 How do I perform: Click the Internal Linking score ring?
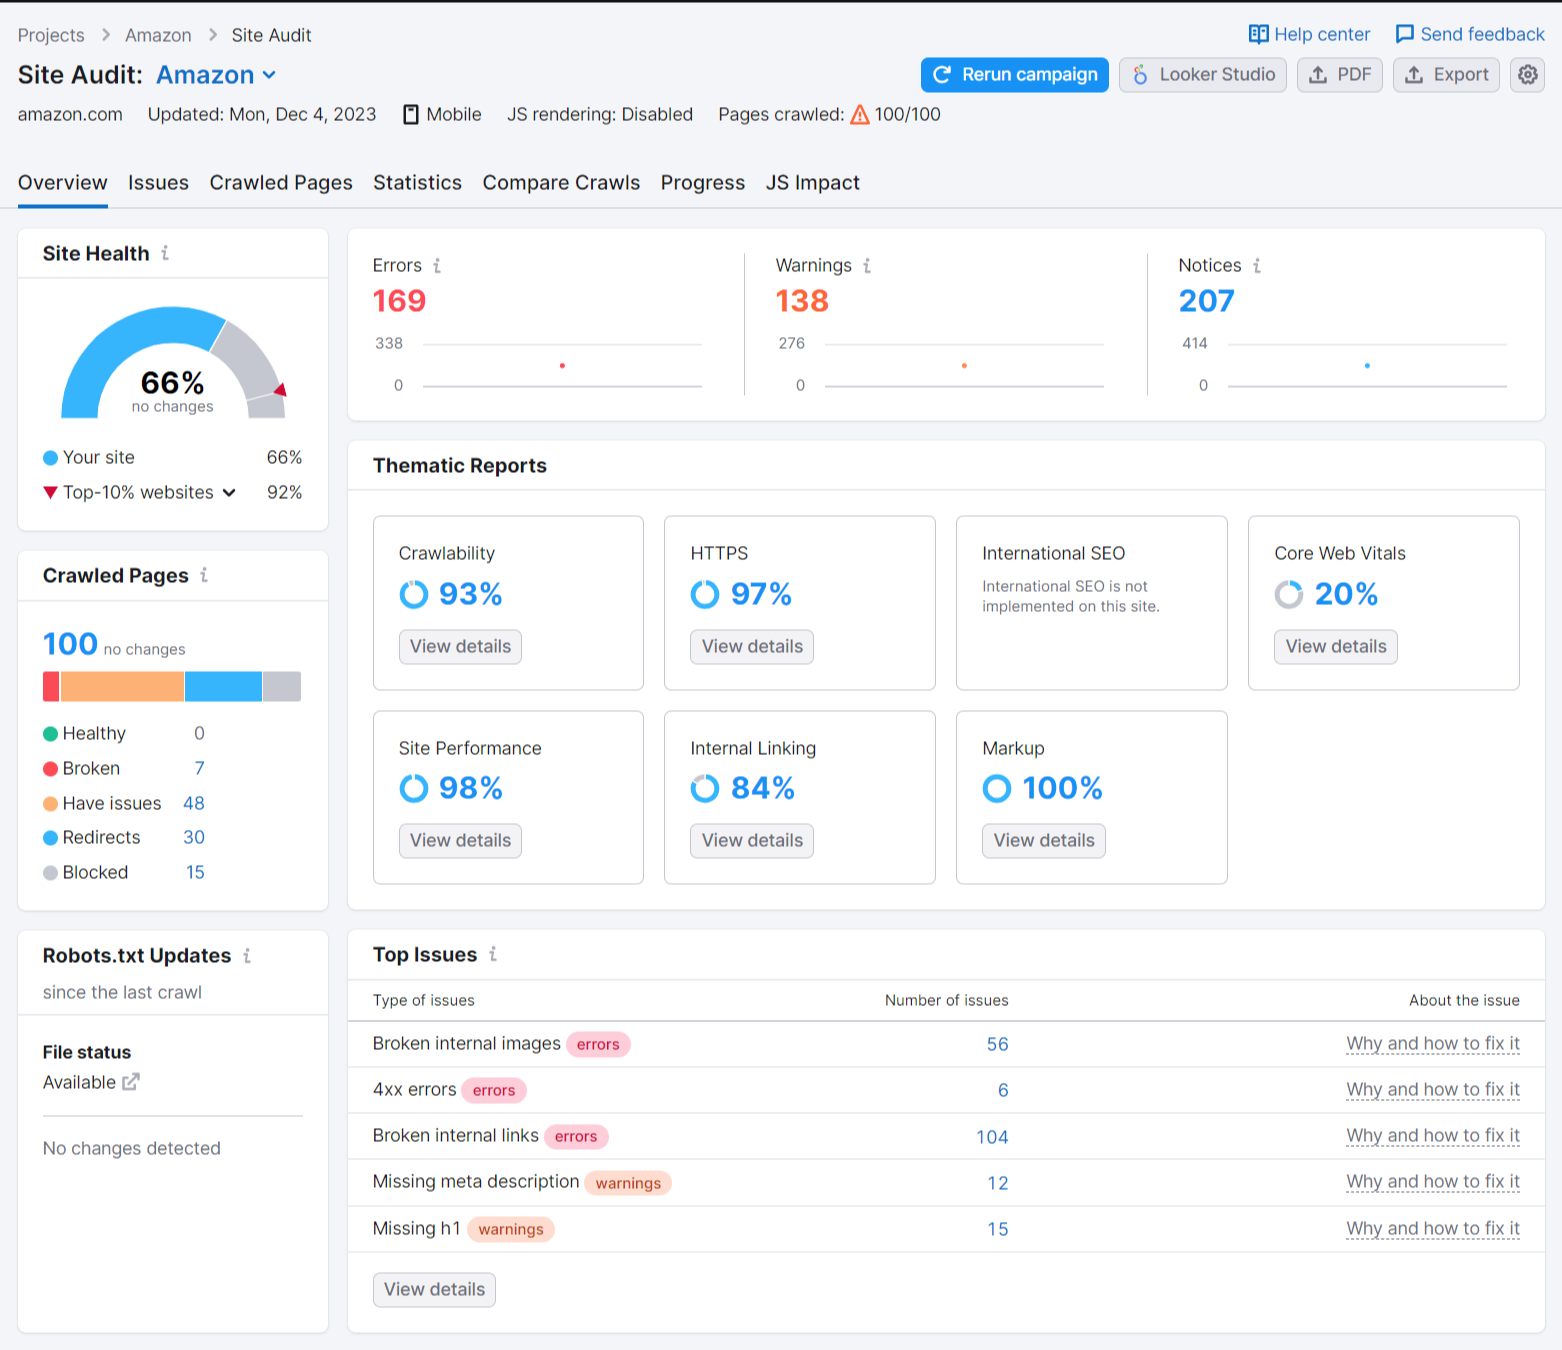click(705, 789)
